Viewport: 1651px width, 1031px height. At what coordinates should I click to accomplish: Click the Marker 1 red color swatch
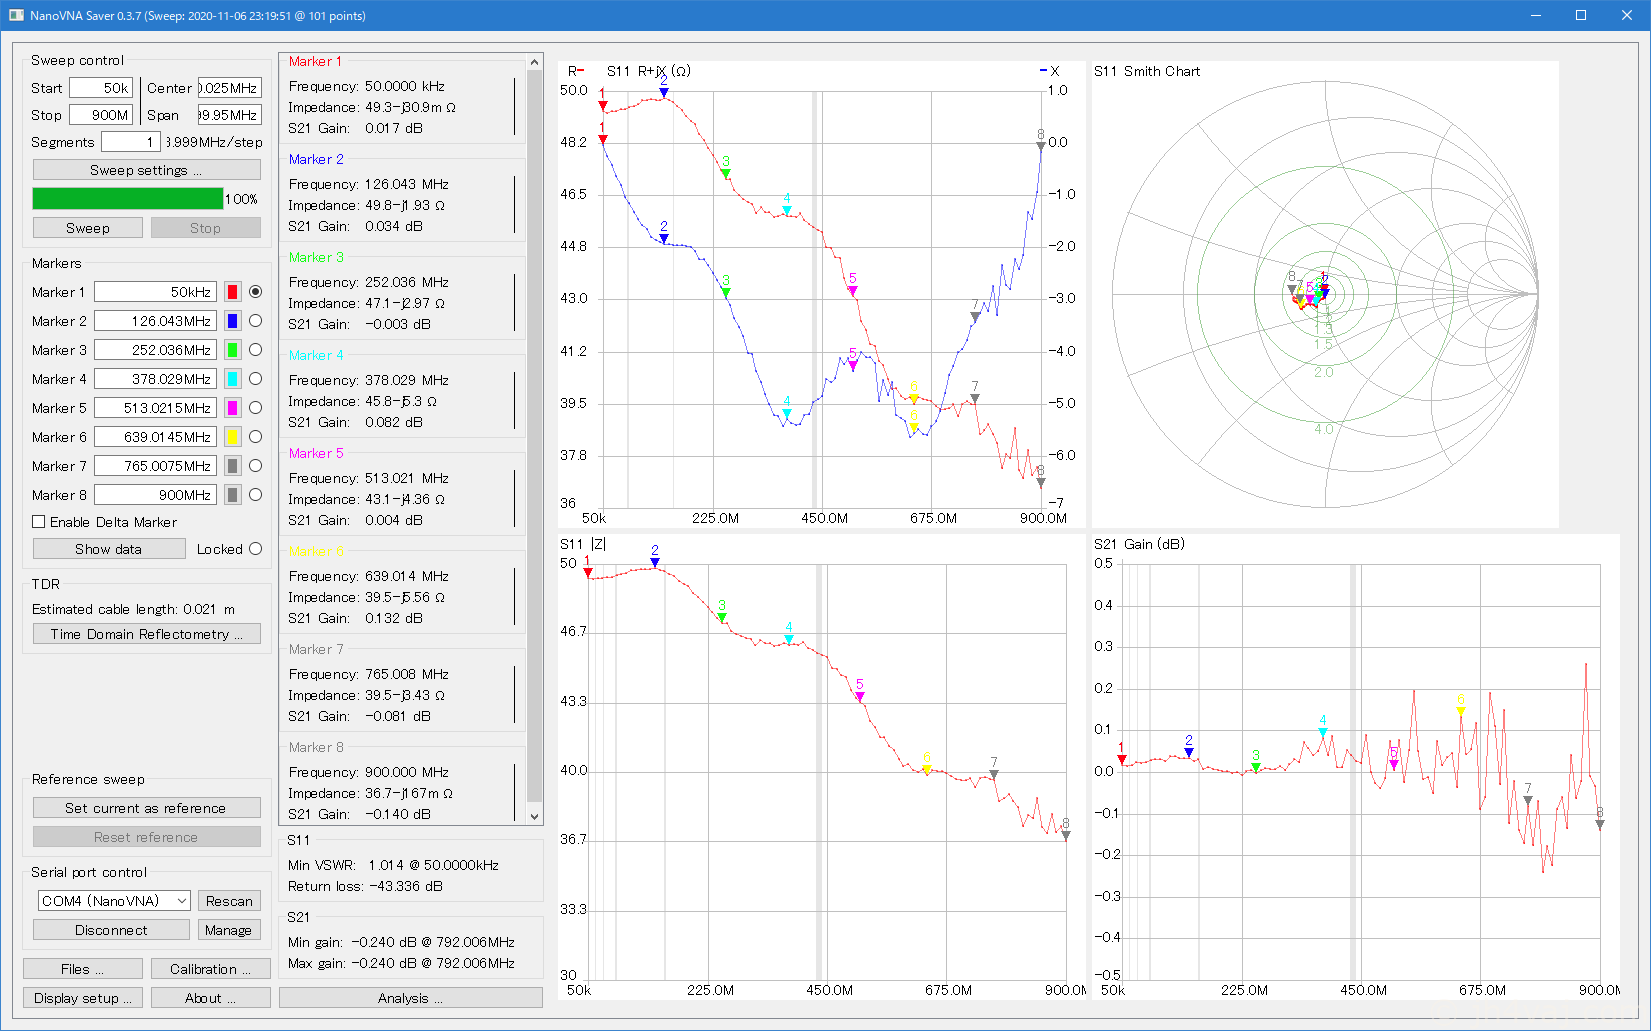[232, 292]
